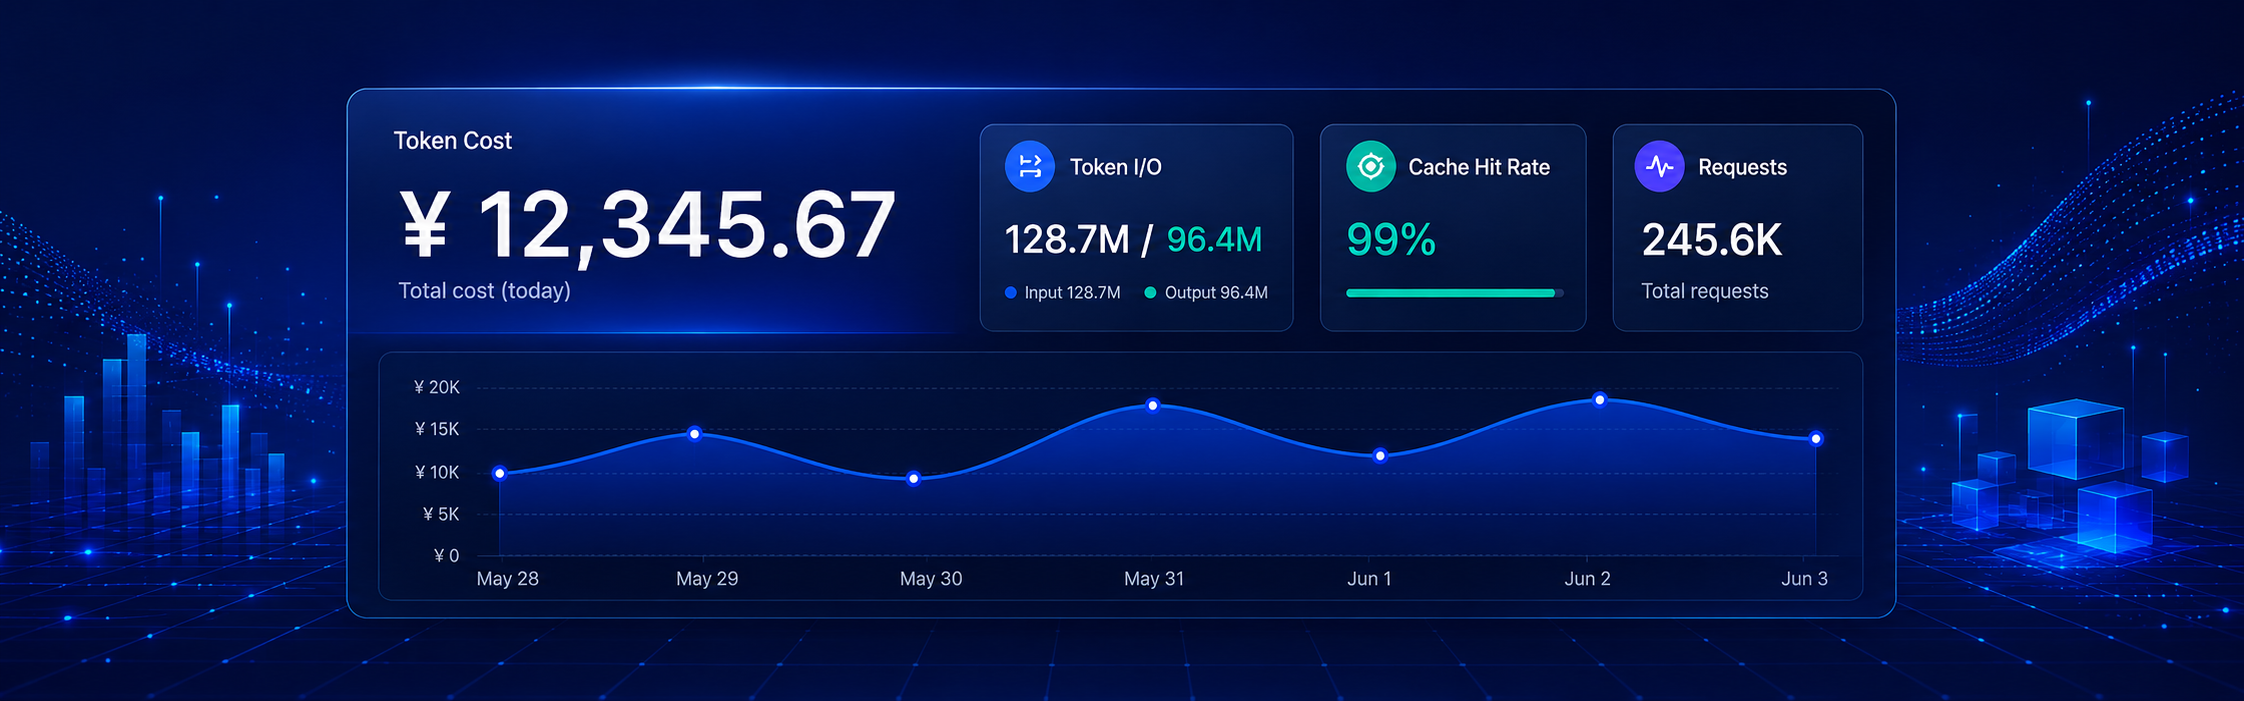The height and width of the screenshot is (701, 2244).
Task: Select the May 31 chart data point
Action: tap(1153, 405)
